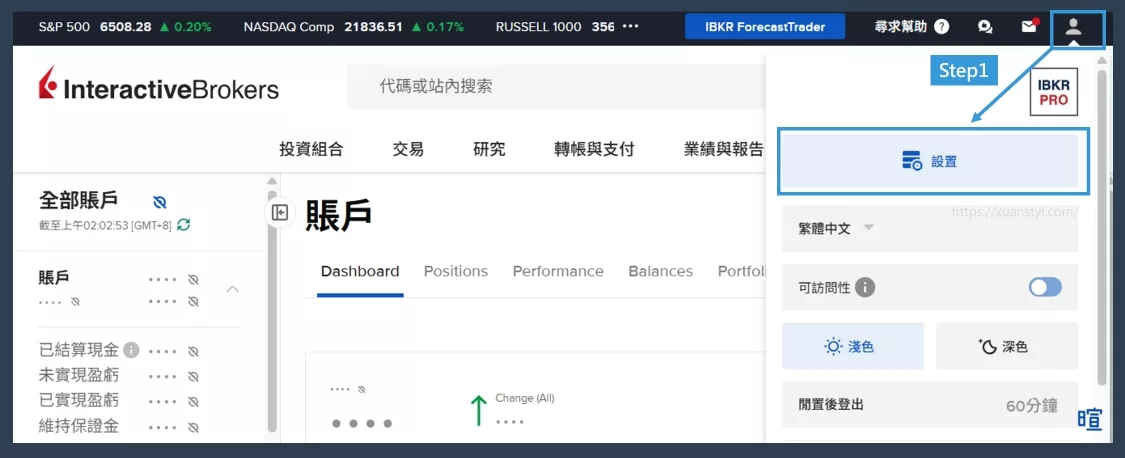Click the 未實現盈虧 label

[x=79, y=375]
